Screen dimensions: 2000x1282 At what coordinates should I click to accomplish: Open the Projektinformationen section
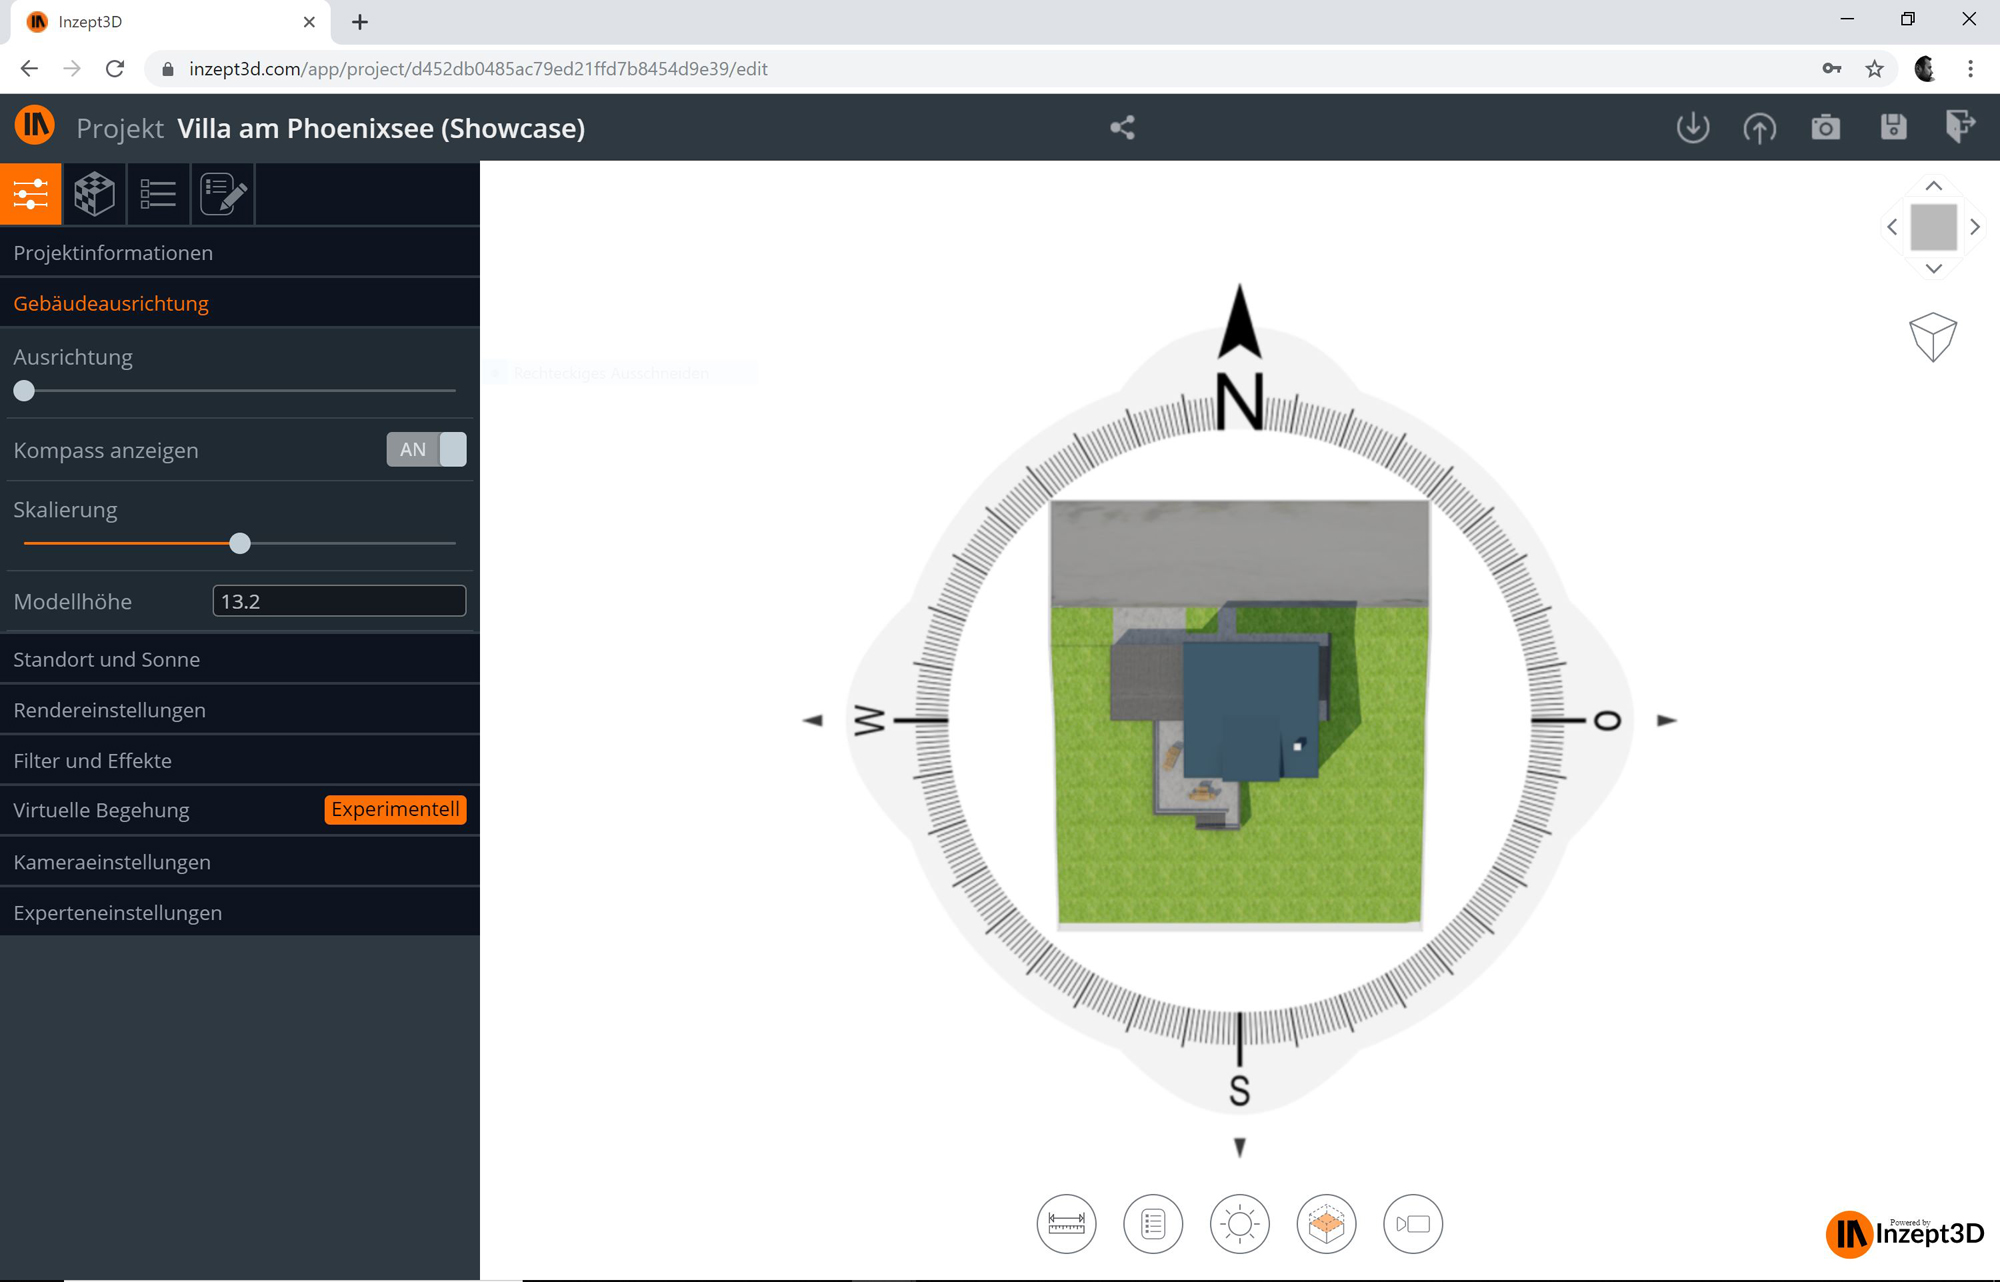pyautogui.click(x=113, y=253)
